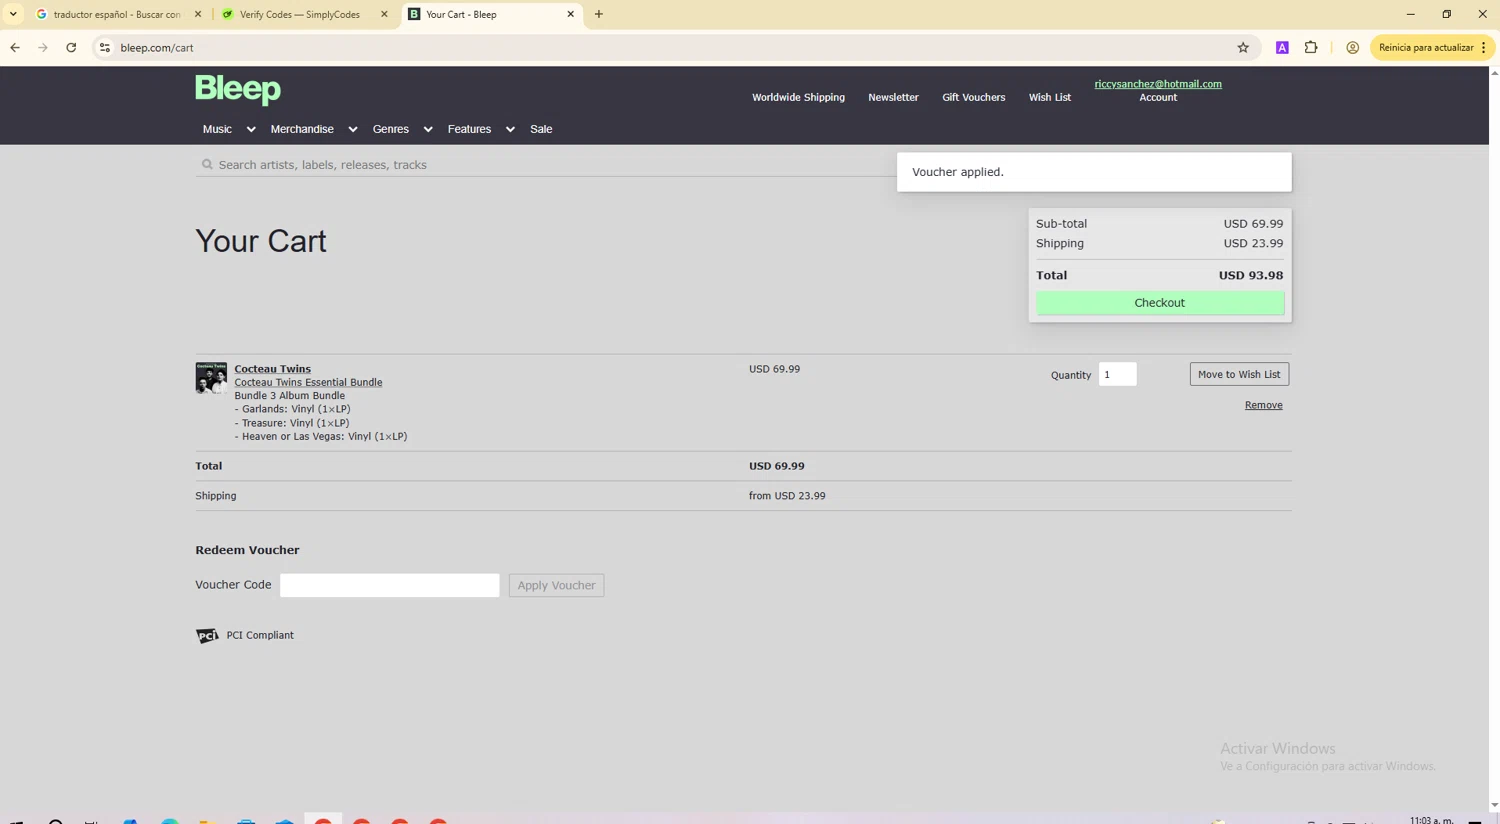Open the Features menu
This screenshot has width=1500, height=824.
point(469,129)
